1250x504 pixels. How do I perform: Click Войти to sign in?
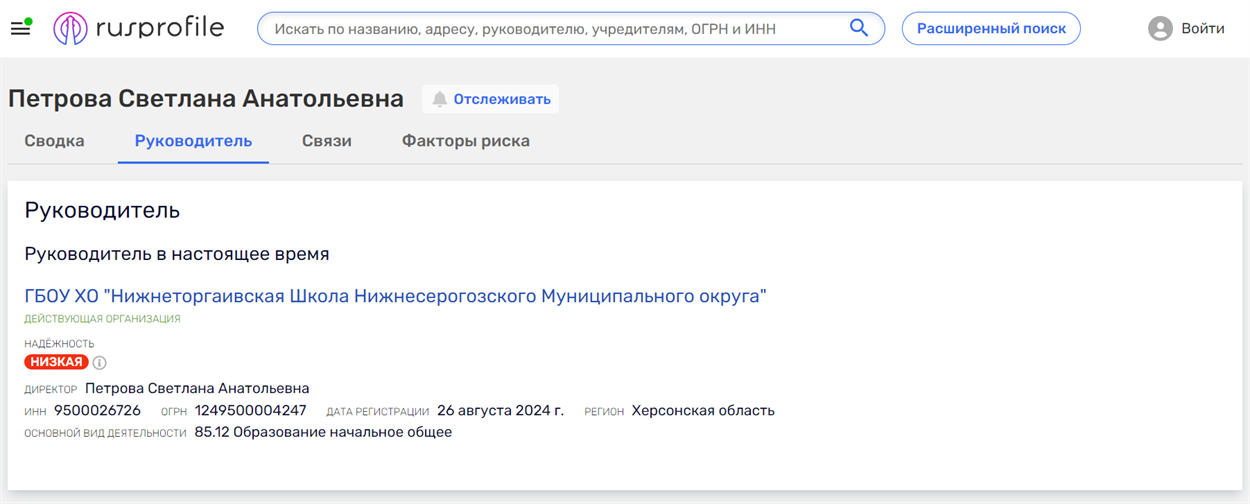(x=1202, y=28)
